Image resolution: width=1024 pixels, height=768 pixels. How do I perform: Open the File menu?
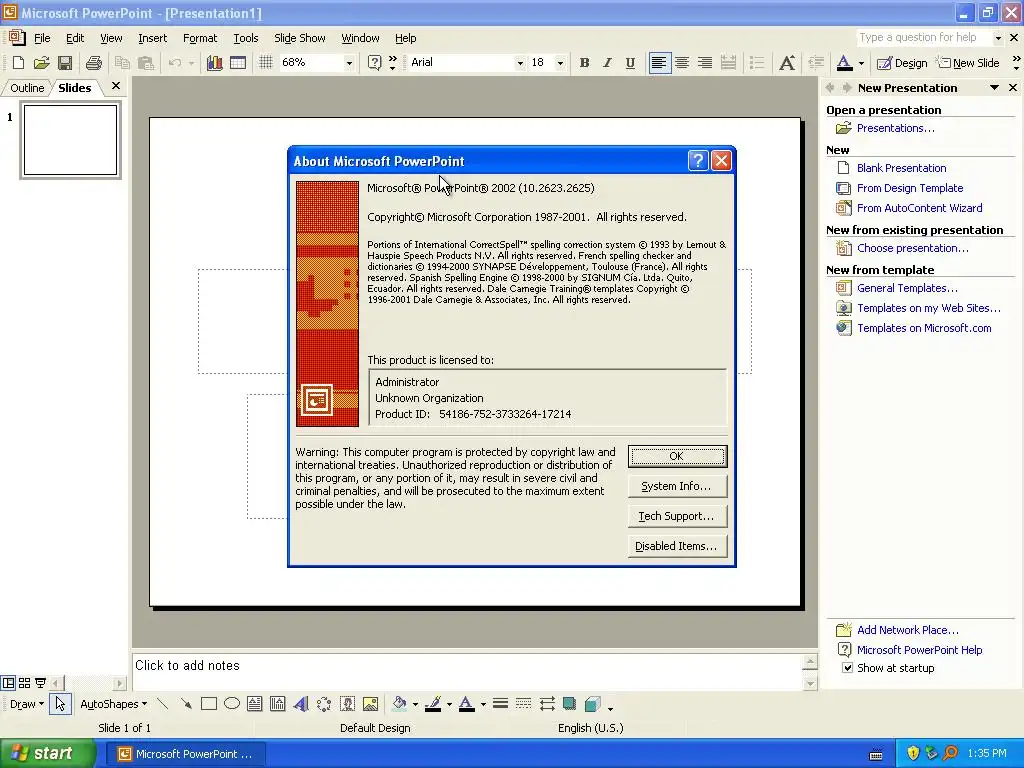pos(42,38)
